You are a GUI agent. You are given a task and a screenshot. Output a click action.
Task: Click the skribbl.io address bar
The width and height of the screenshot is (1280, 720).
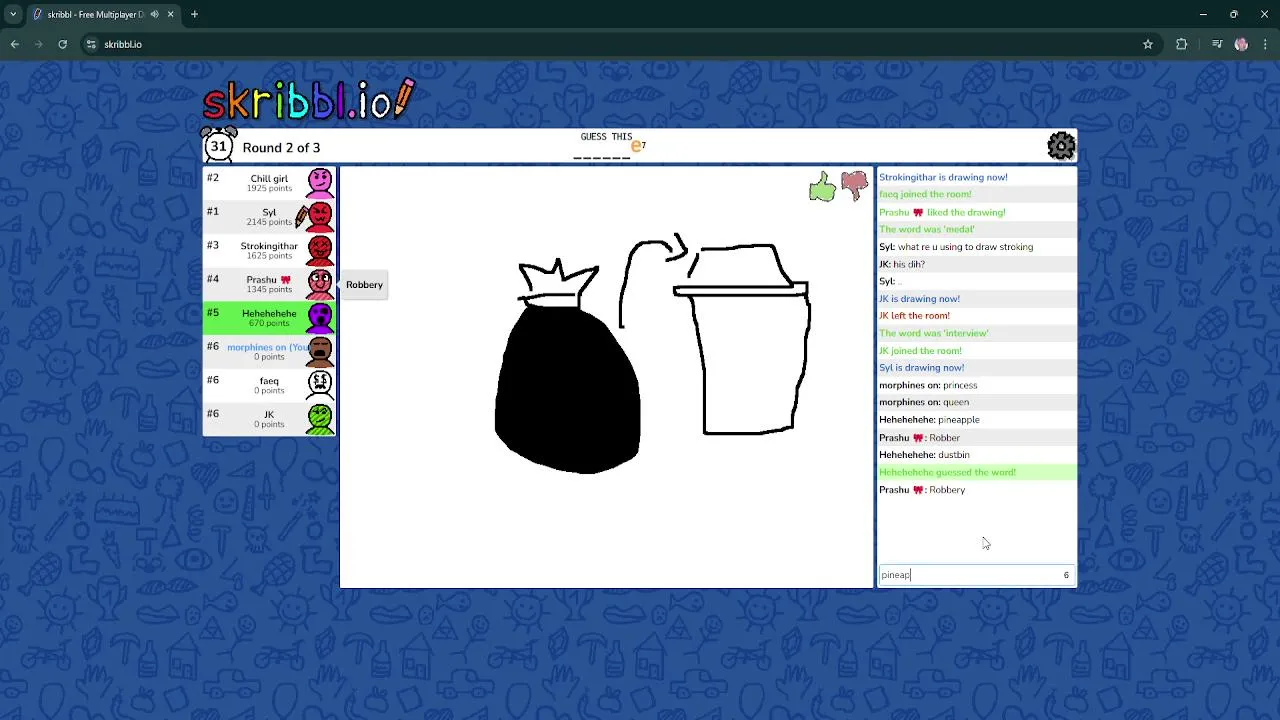point(620,44)
